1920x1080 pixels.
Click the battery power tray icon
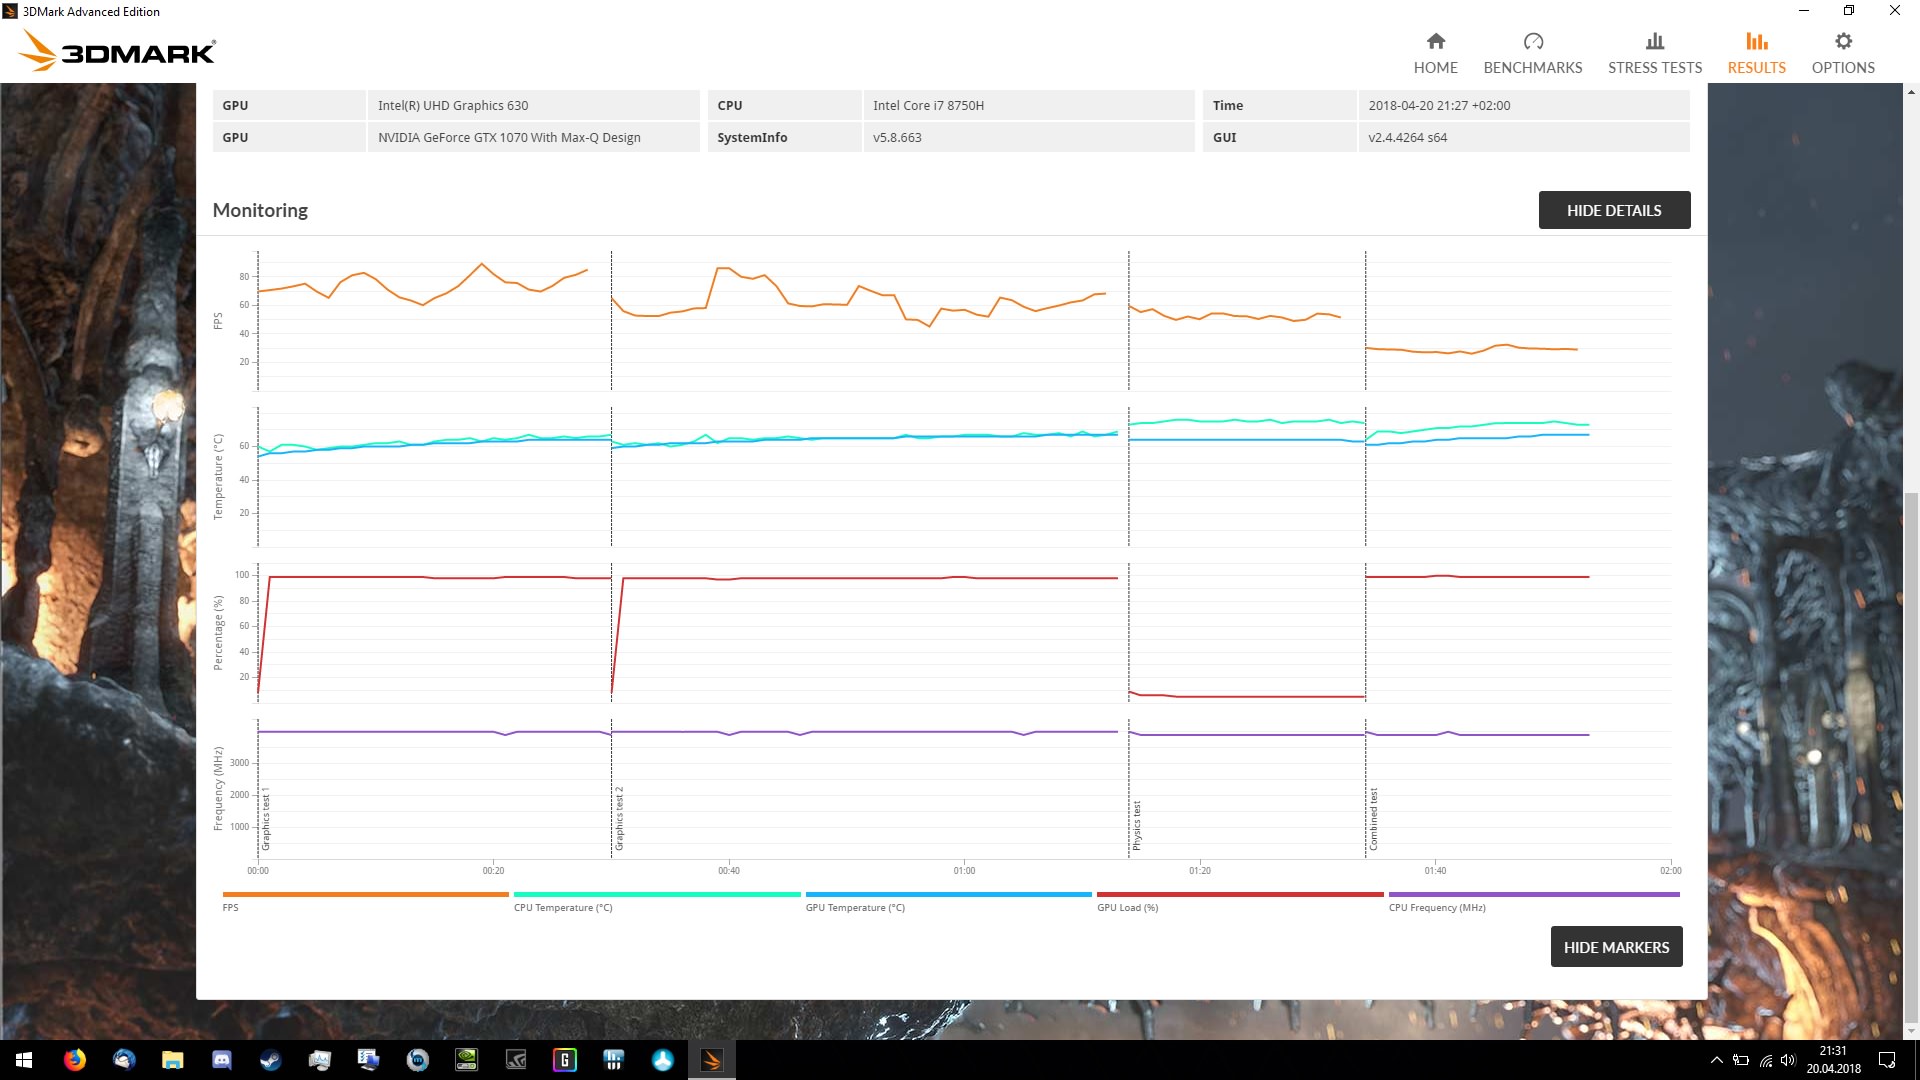[x=1741, y=1060]
